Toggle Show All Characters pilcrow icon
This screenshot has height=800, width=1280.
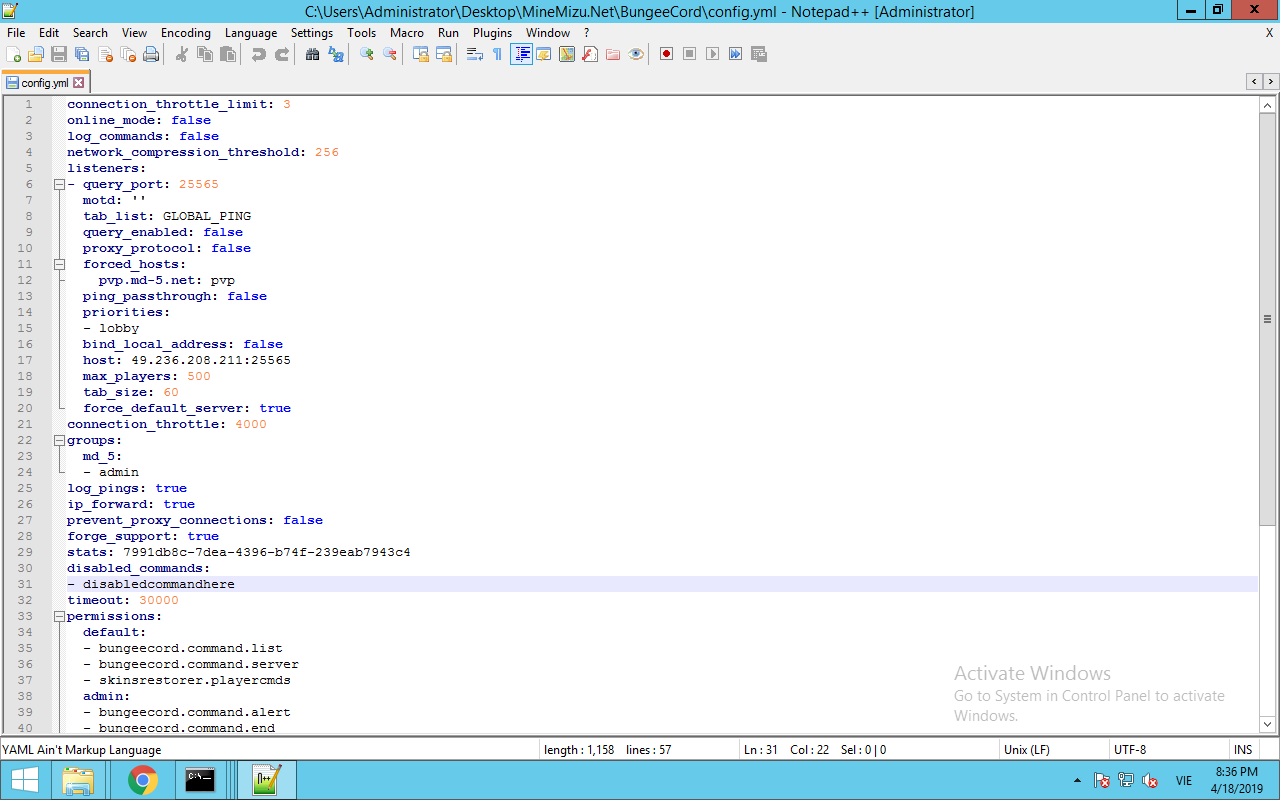click(497, 54)
